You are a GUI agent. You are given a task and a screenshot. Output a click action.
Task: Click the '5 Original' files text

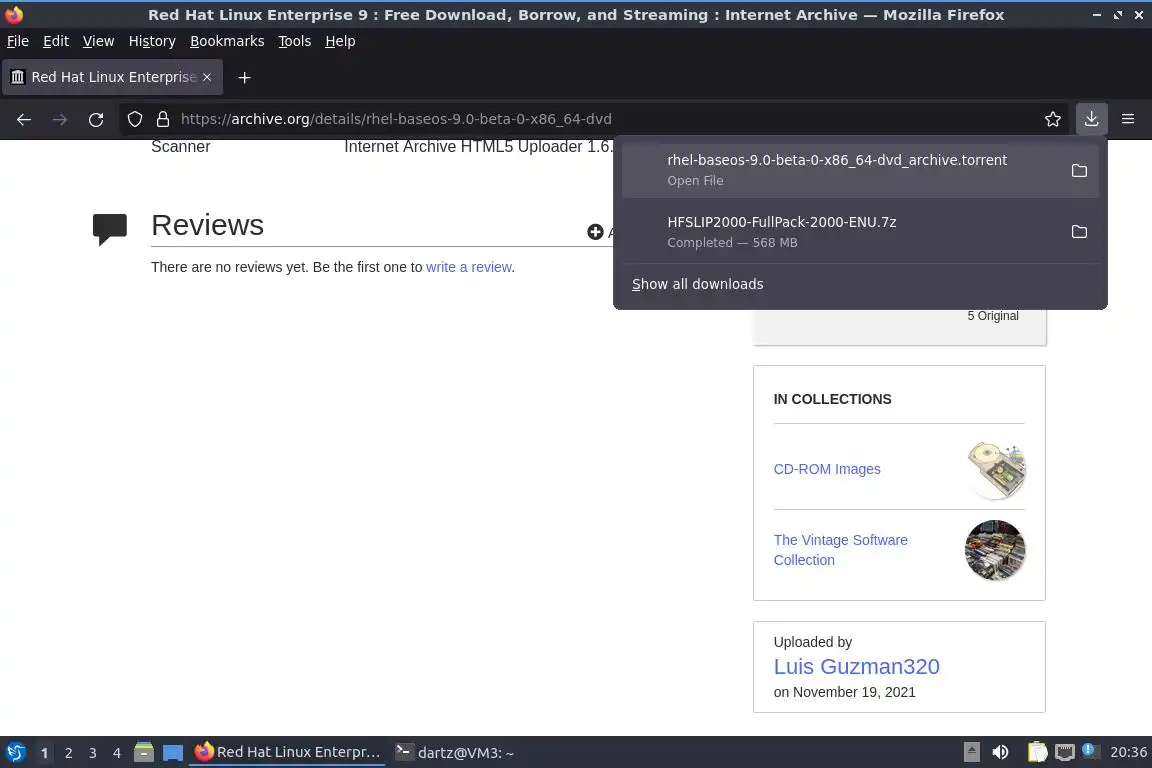click(993, 316)
